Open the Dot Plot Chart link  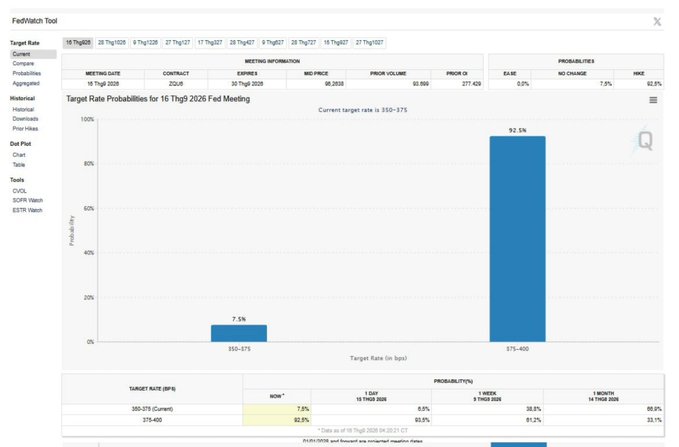(x=19, y=155)
